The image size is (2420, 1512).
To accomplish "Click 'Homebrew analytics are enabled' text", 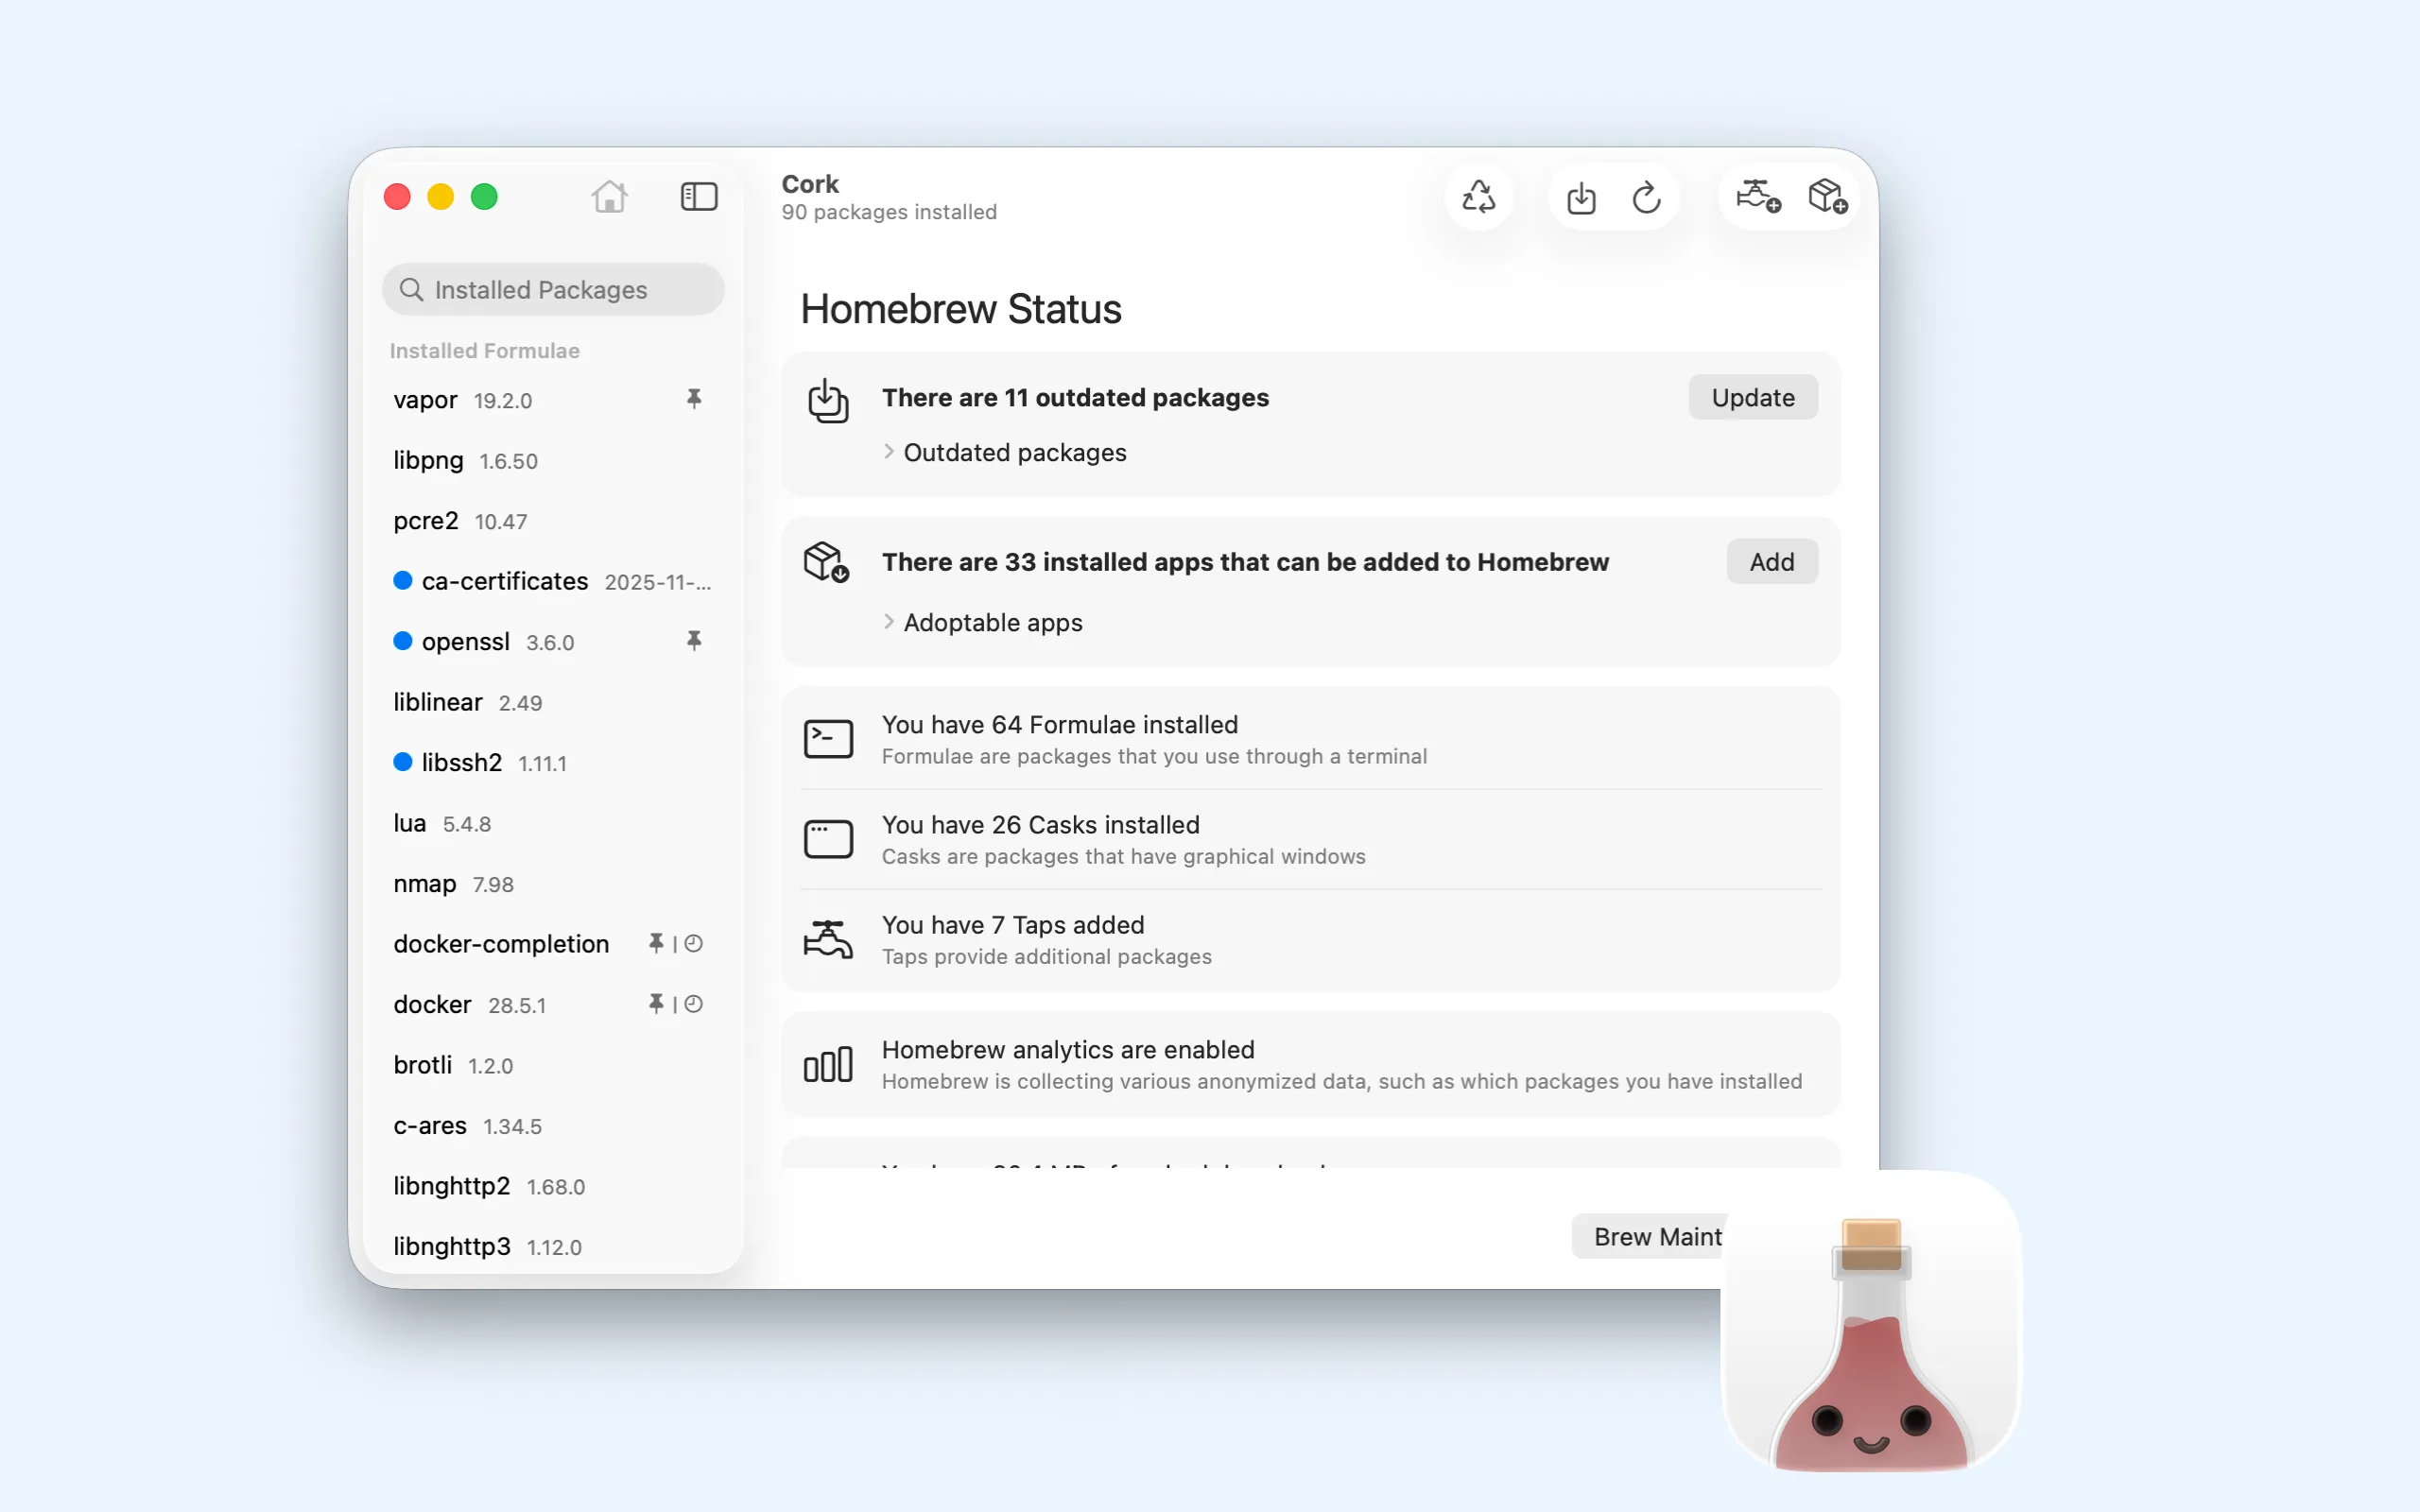I will coord(1068,1049).
